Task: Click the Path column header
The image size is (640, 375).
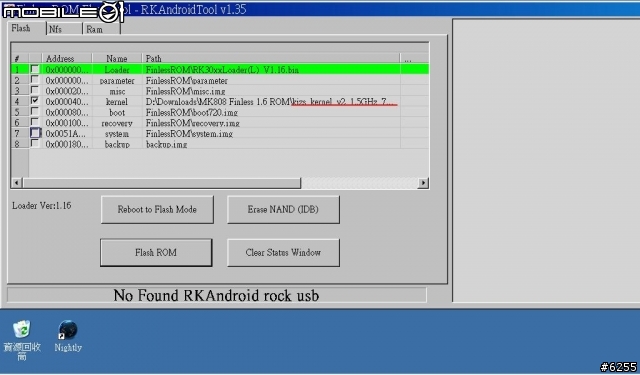Action: click(x=271, y=58)
